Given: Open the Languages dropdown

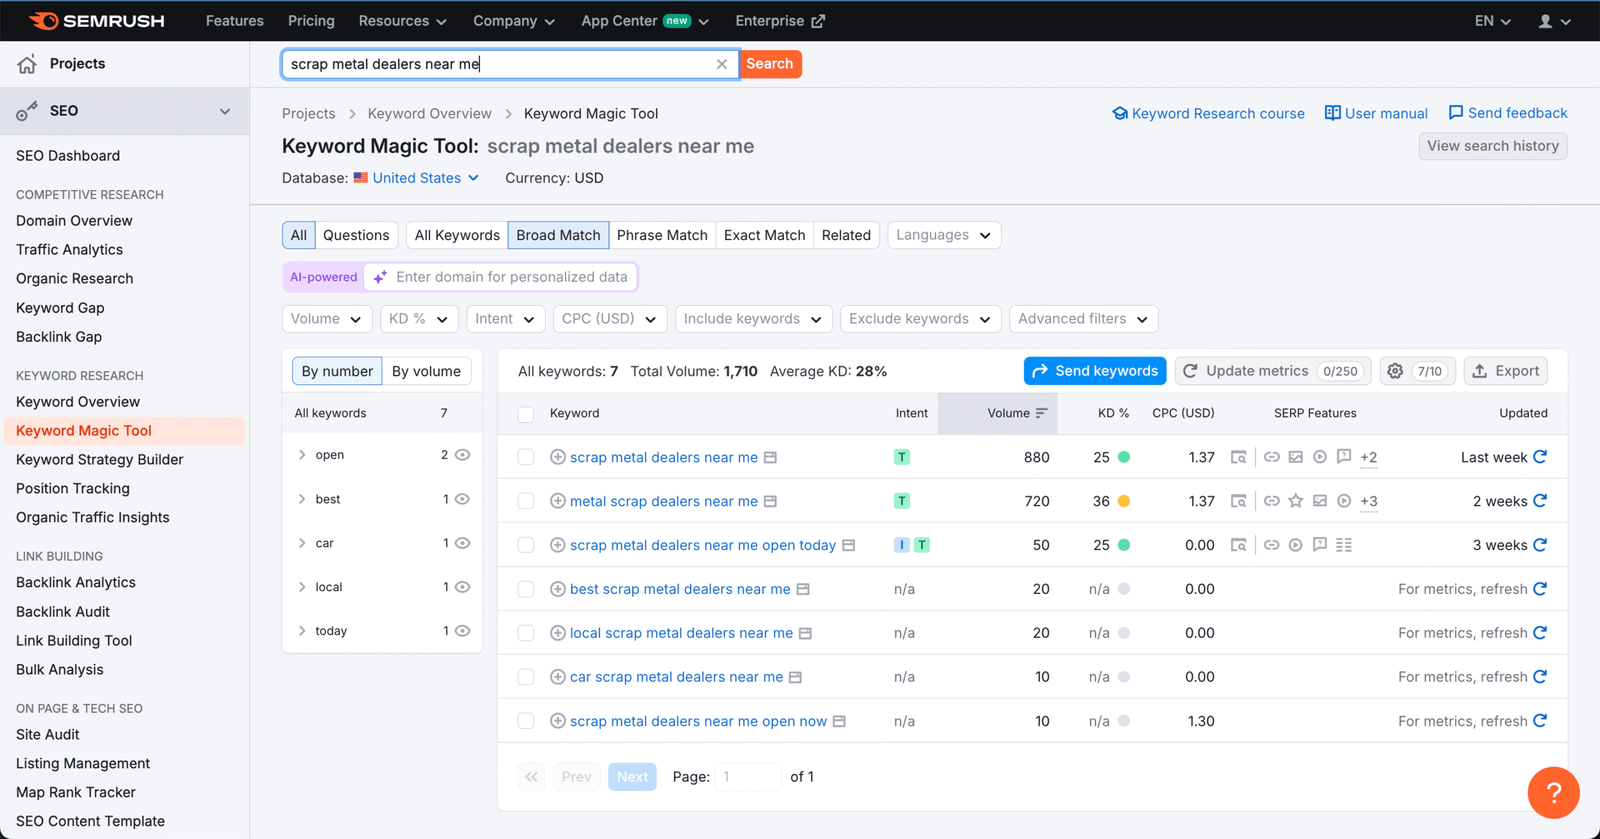Looking at the screenshot, I should [x=944, y=235].
